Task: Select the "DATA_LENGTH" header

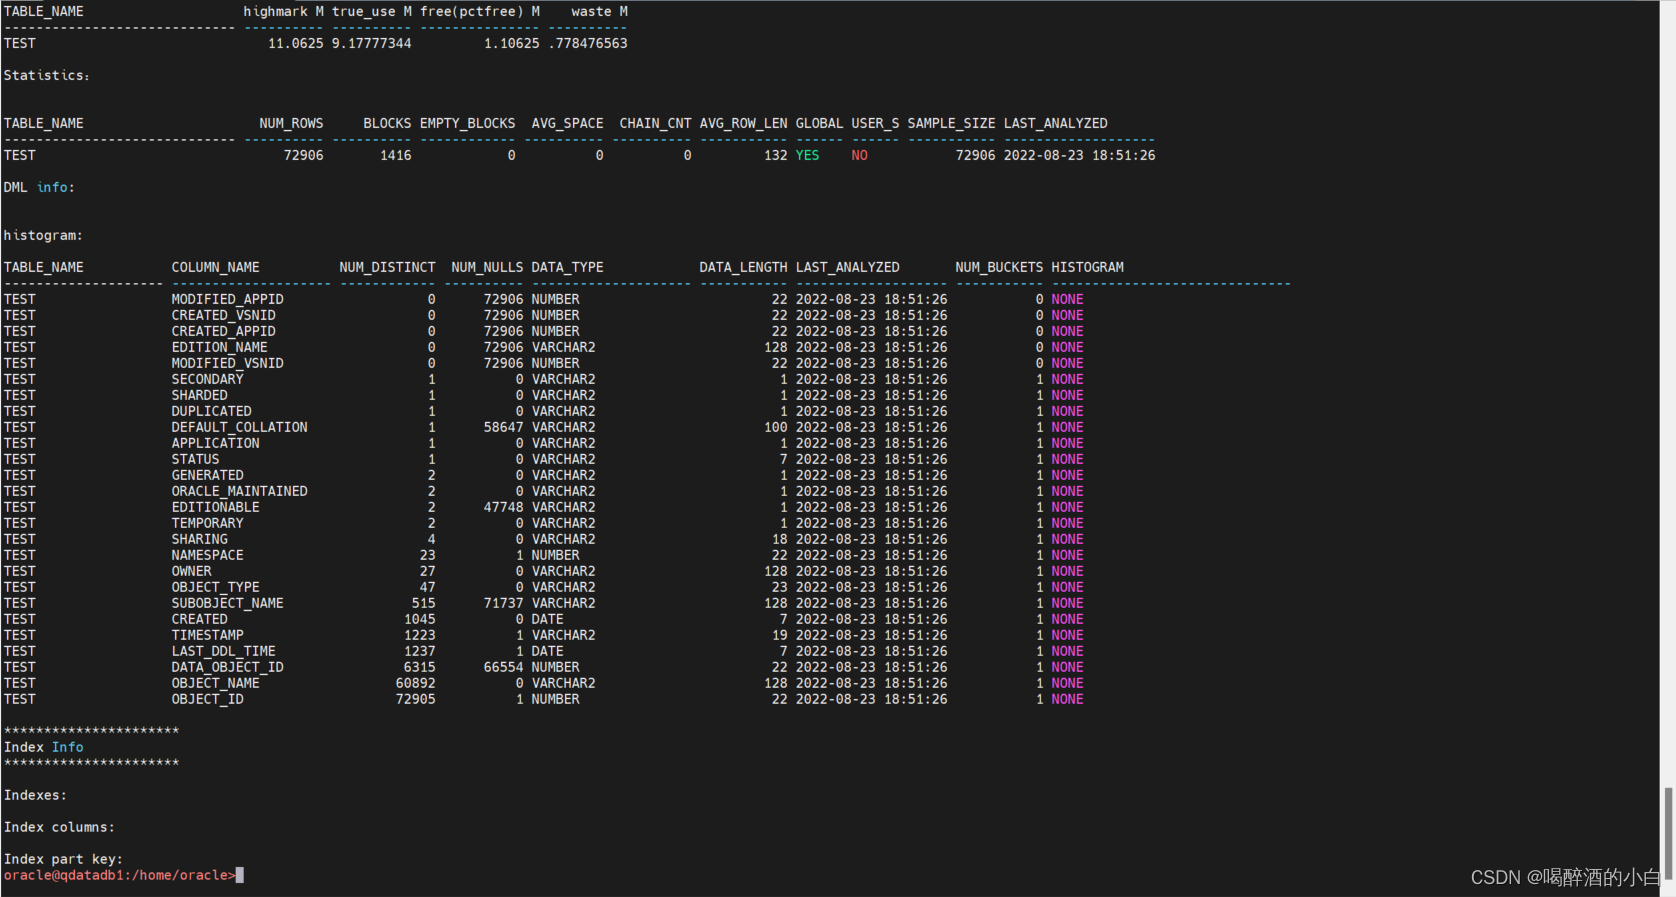Action: click(x=743, y=268)
